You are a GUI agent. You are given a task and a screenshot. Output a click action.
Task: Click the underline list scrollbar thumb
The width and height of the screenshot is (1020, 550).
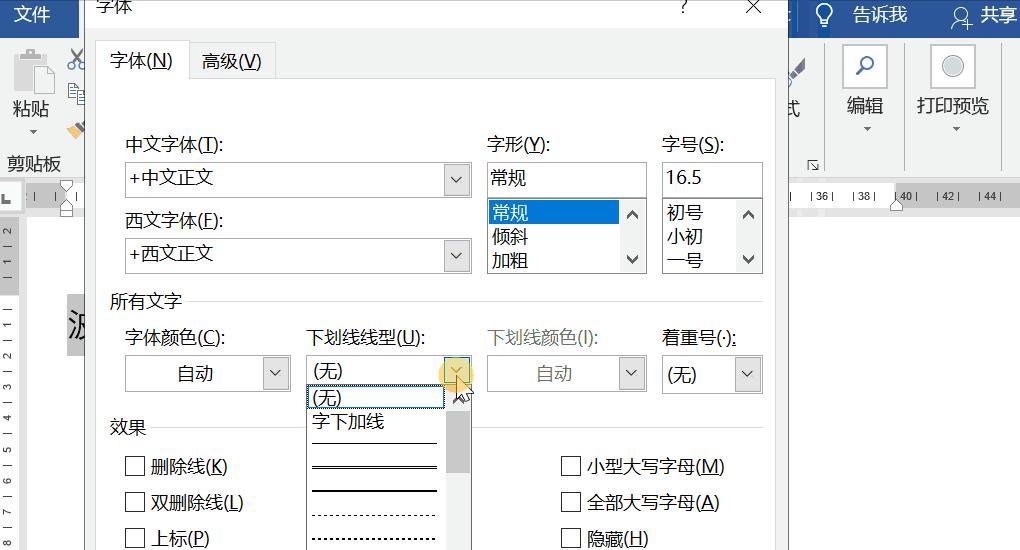tap(458, 441)
